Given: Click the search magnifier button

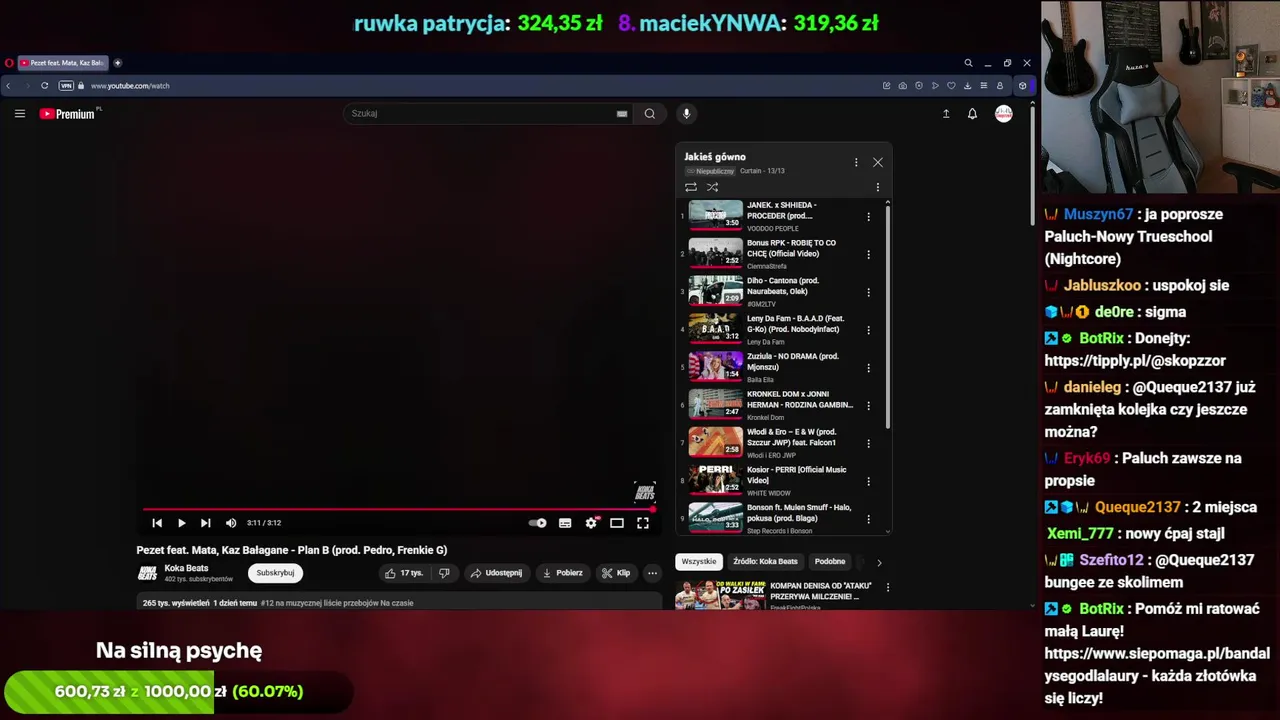Looking at the screenshot, I should 650,114.
